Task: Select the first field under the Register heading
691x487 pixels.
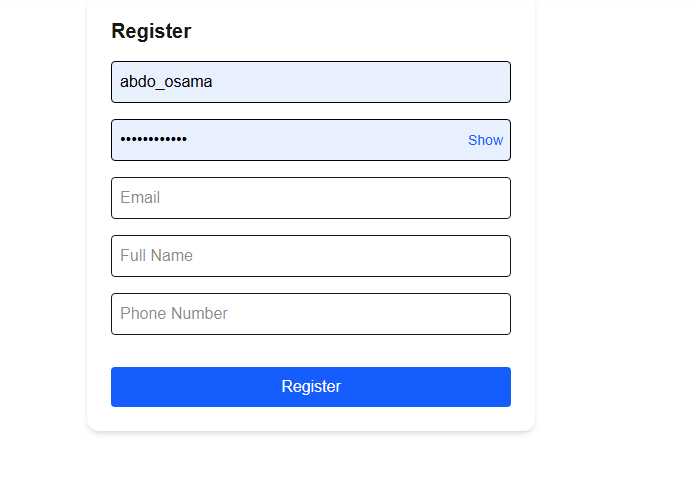Action: pyautogui.click(x=311, y=82)
